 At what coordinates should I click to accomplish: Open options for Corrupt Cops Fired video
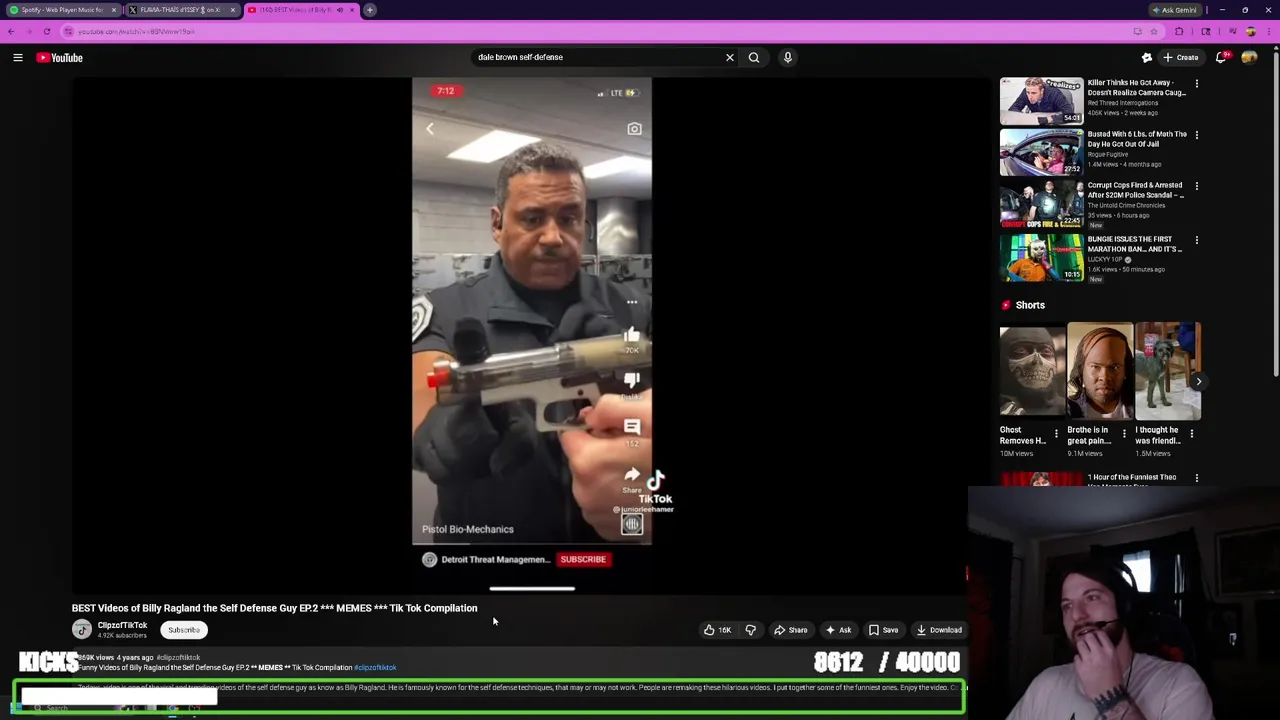coord(1197,186)
